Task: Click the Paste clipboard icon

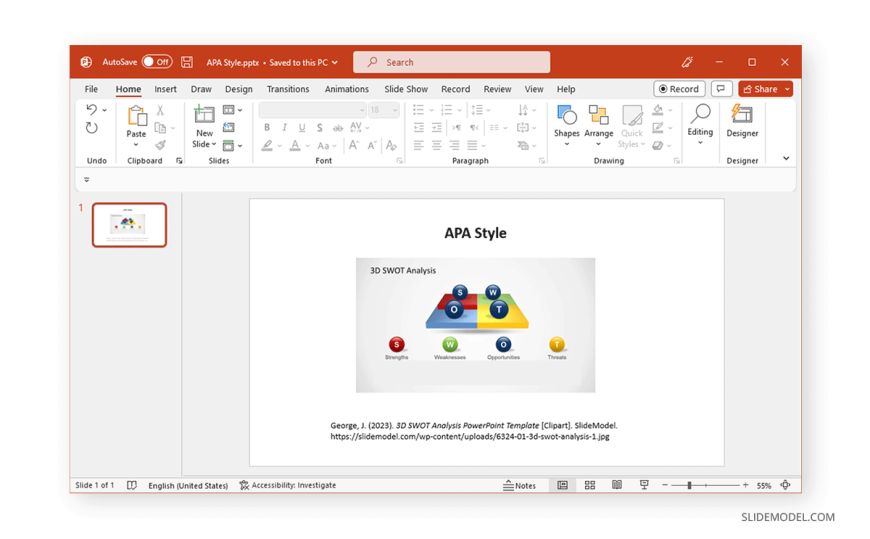Action: pyautogui.click(x=136, y=118)
